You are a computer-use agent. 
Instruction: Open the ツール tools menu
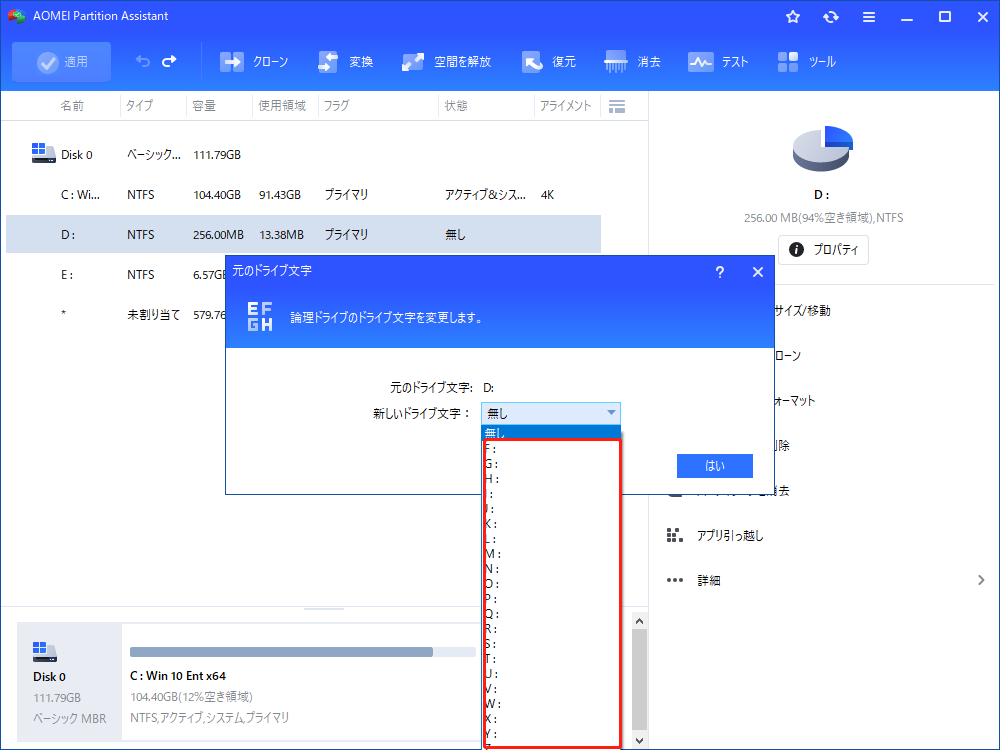point(806,62)
